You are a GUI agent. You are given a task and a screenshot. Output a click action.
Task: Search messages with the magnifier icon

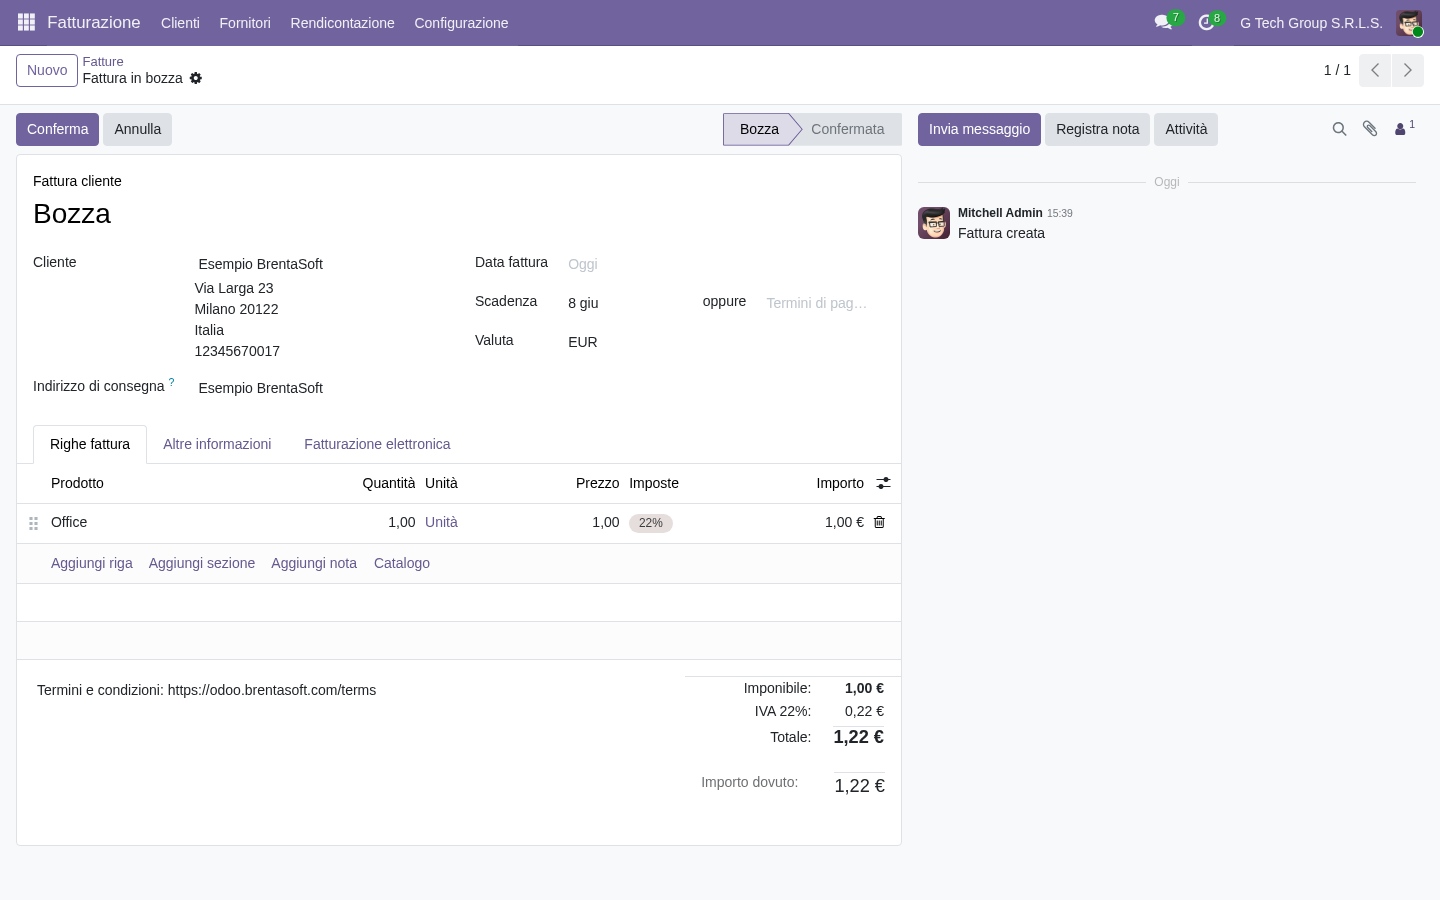1339,129
